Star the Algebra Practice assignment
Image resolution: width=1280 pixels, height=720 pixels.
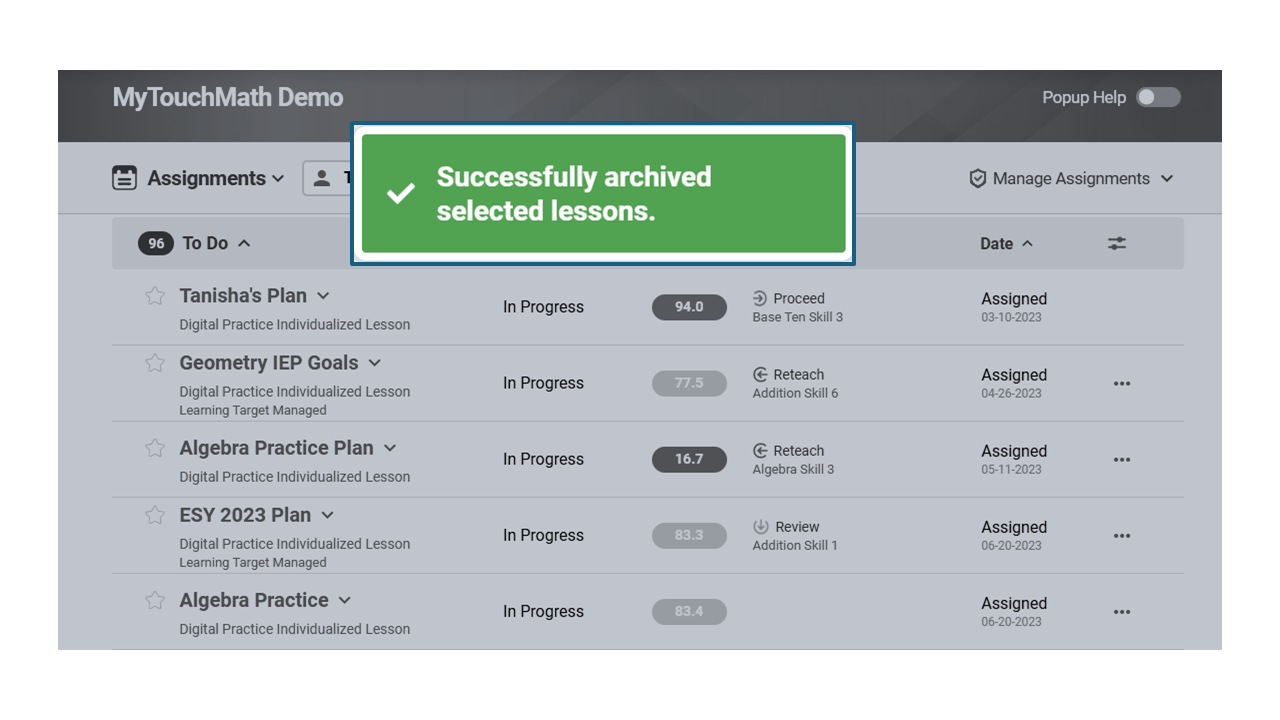pyautogui.click(x=155, y=600)
